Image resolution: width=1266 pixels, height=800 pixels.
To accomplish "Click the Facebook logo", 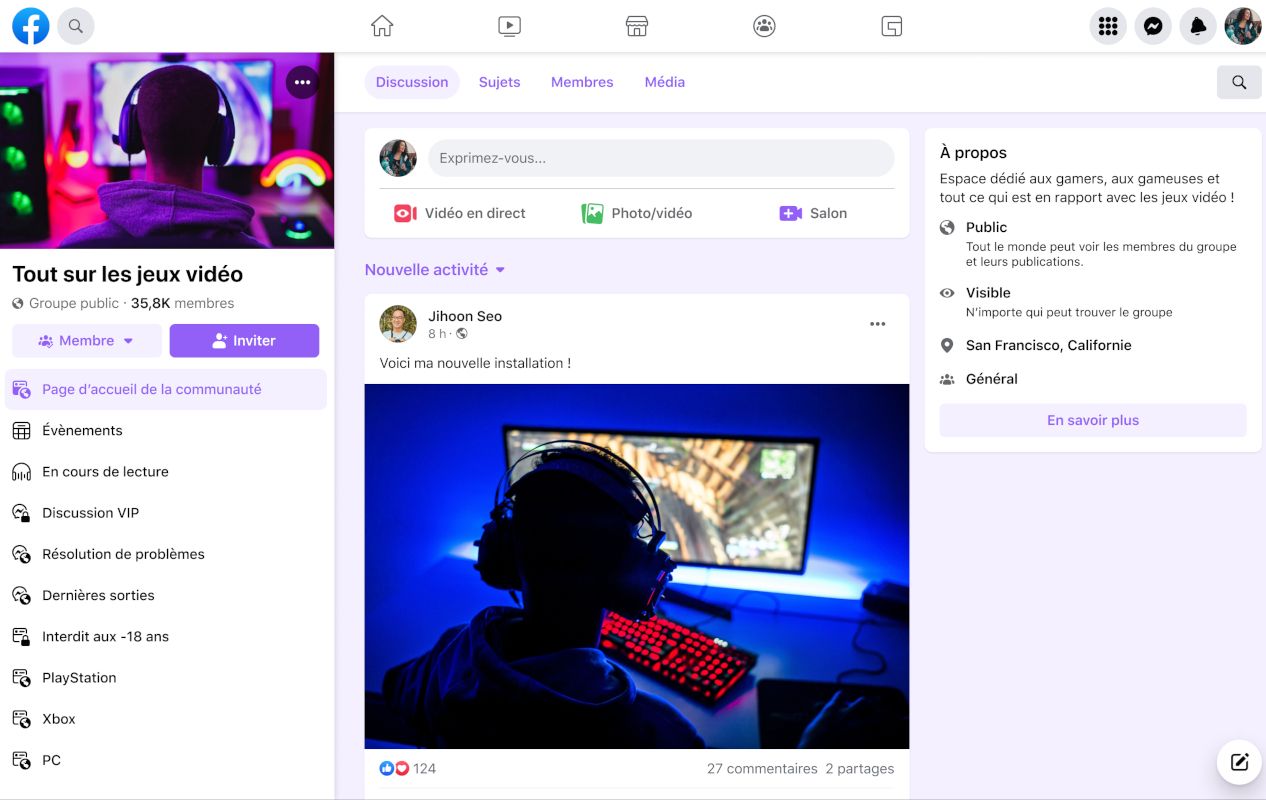I will click(x=30, y=26).
